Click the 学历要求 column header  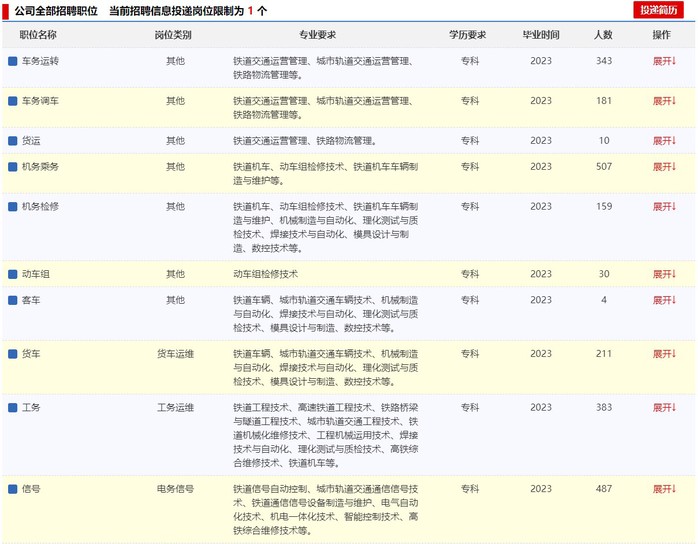click(x=467, y=35)
